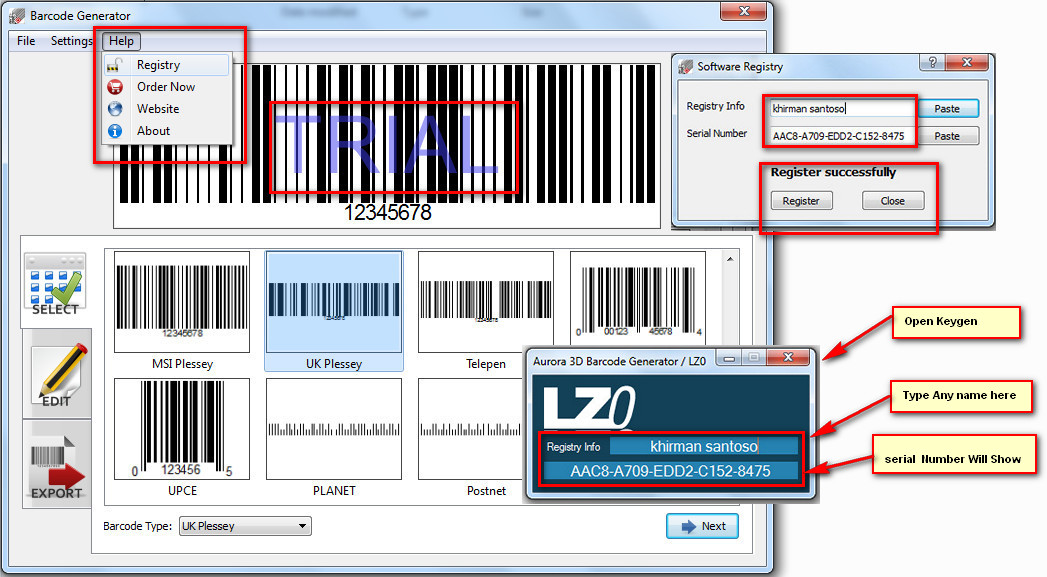Image resolution: width=1047 pixels, height=577 pixels.
Task: Click keygen serial AAC8-A709-EDD2-C152-8475
Action: point(670,471)
